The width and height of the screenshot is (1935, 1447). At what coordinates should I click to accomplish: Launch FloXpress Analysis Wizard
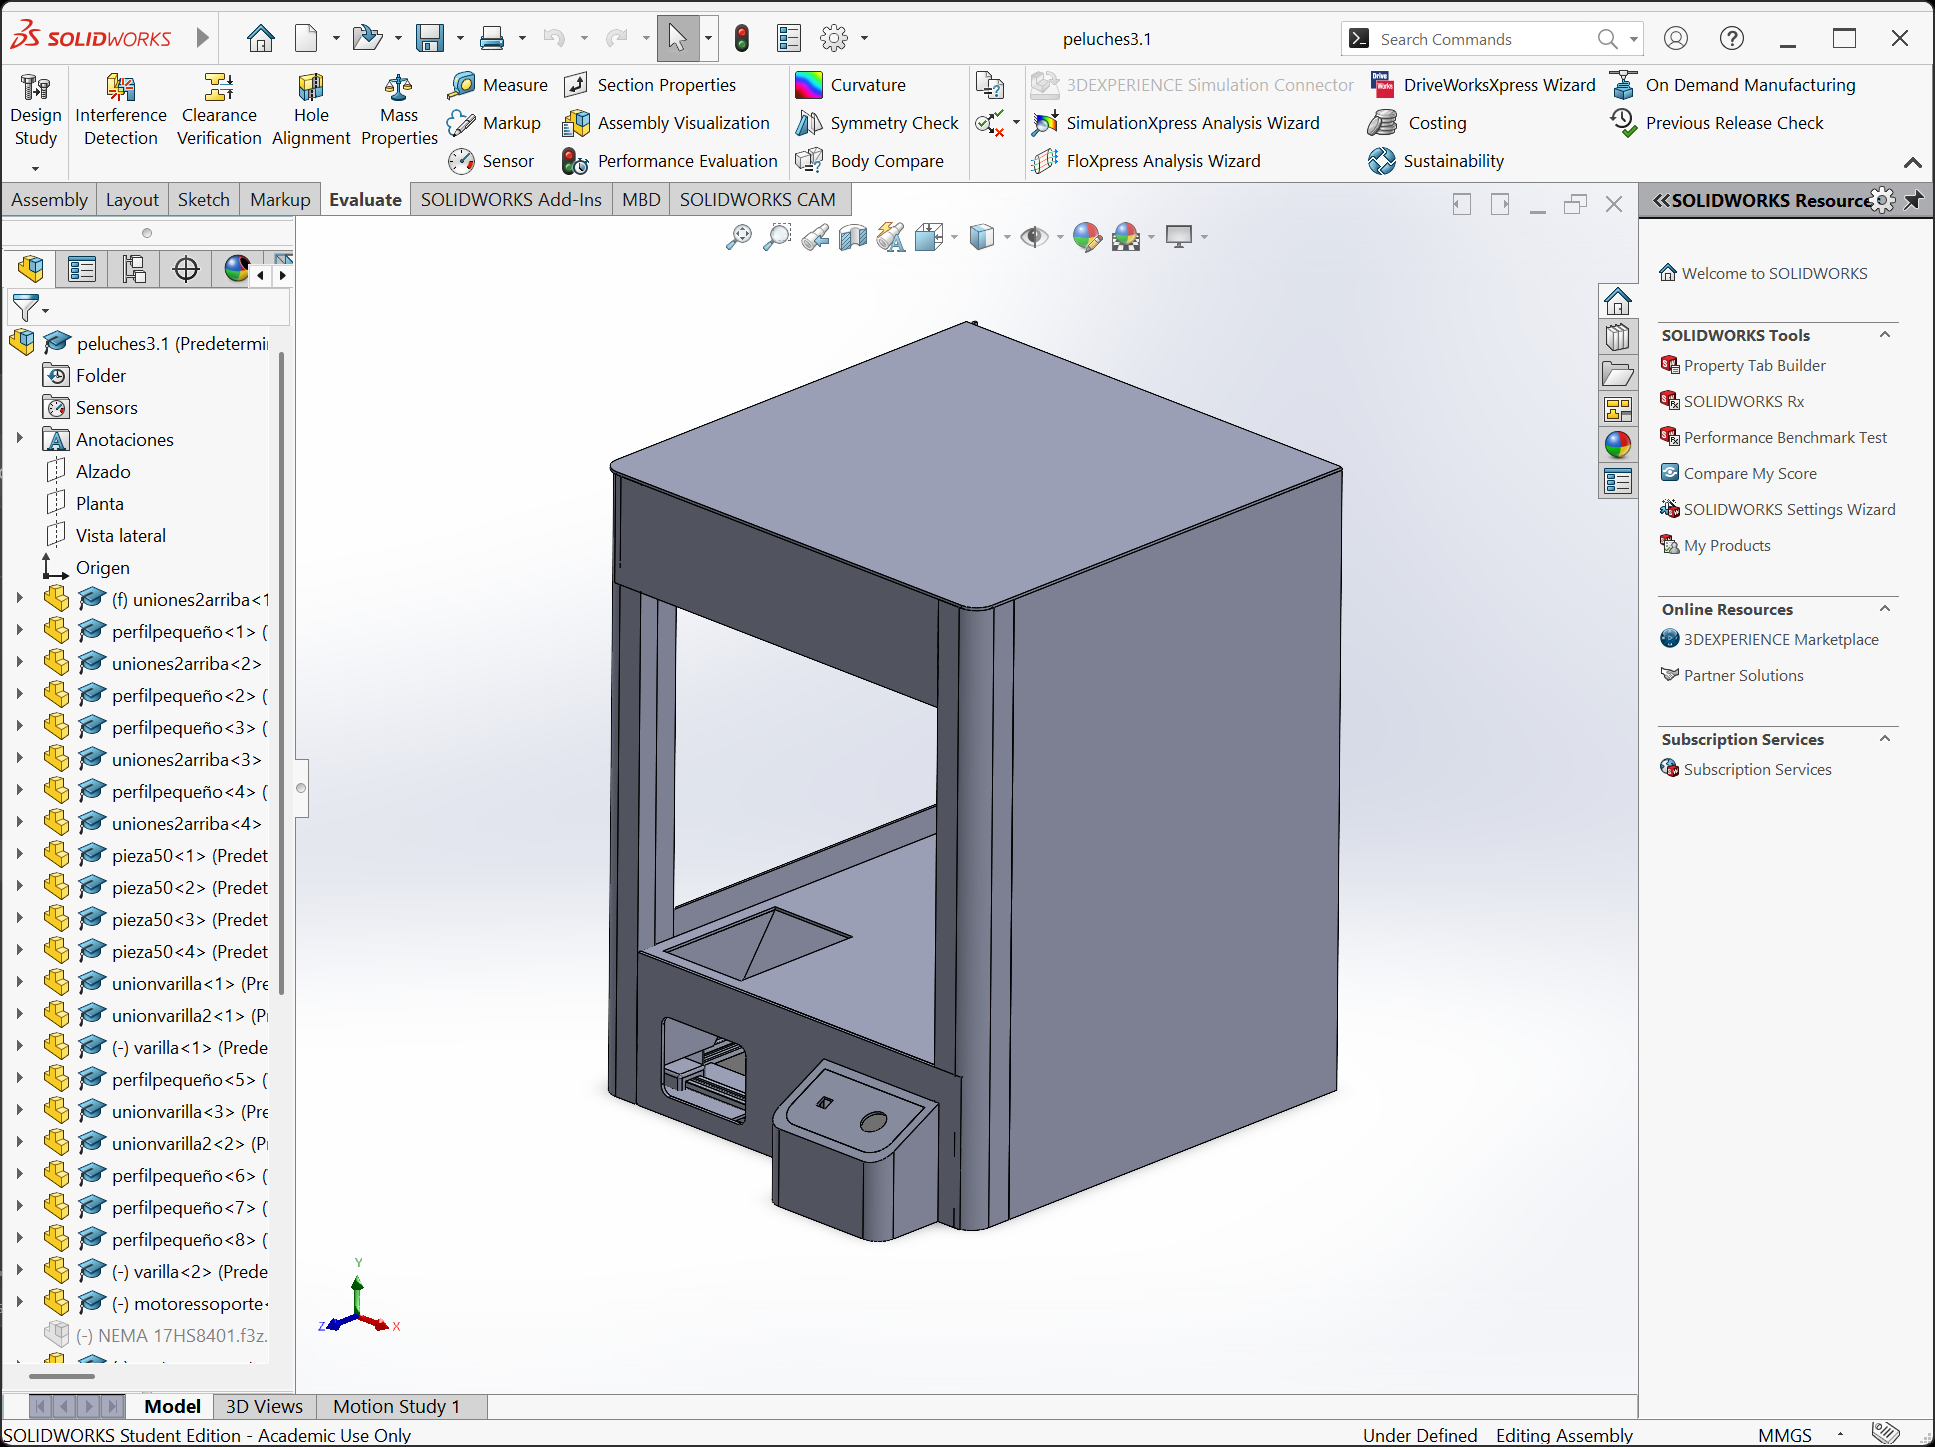[1147, 161]
